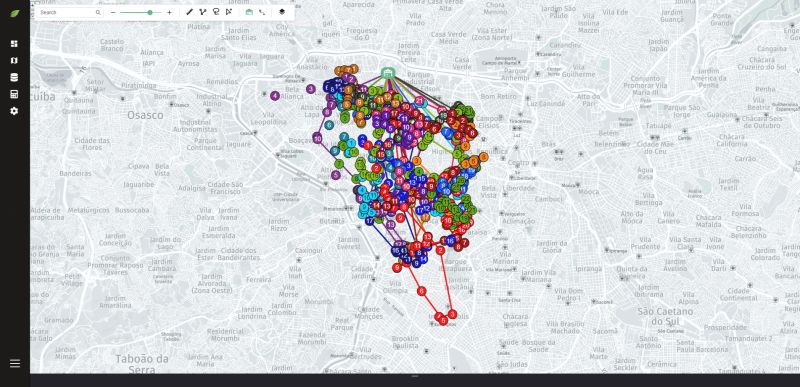This screenshot has height=387, width=800.
Task: Click red stop marker 6 on southern route
Action: [x=421, y=291]
